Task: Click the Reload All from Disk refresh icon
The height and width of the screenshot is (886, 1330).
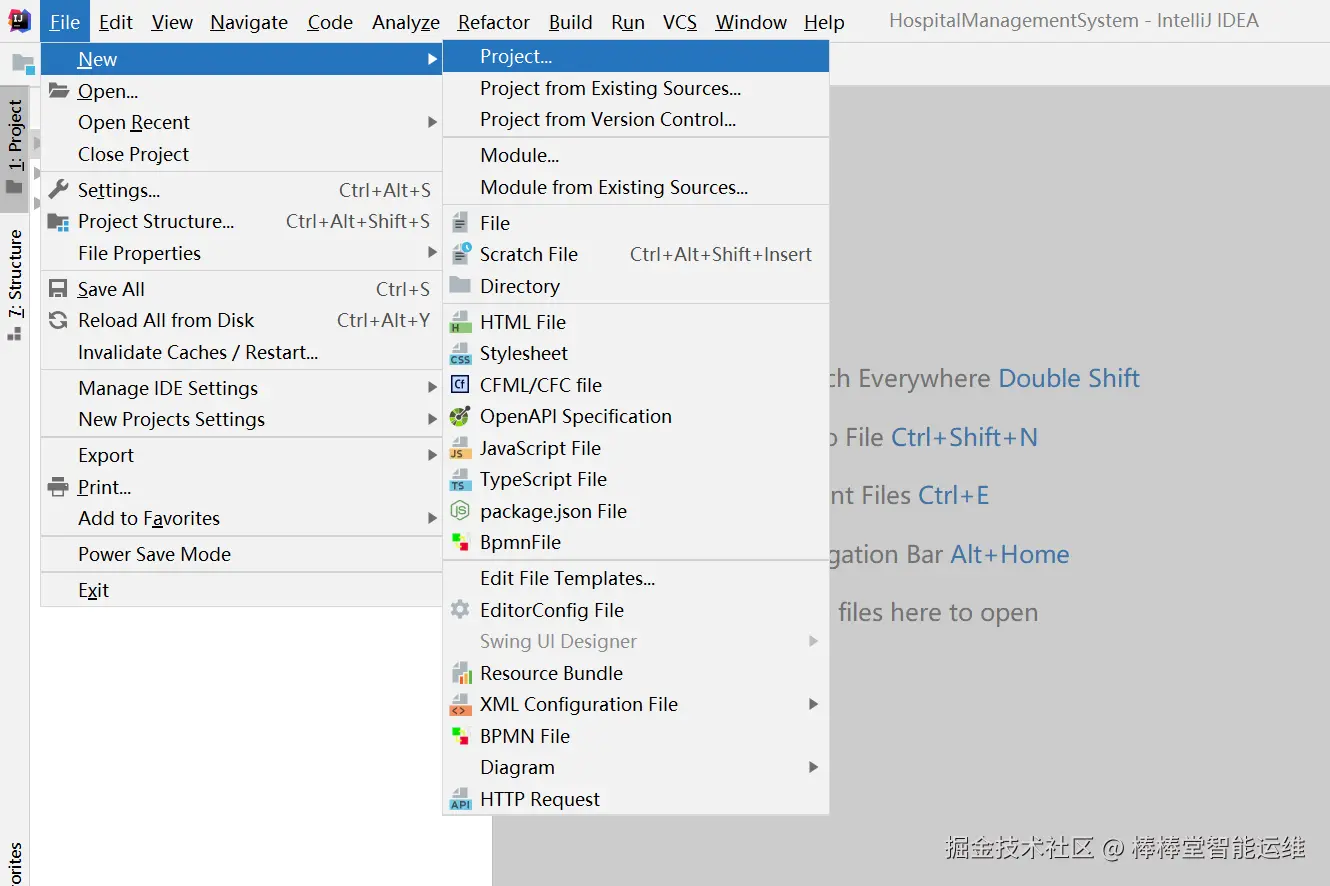Action: (x=59, y=321)
